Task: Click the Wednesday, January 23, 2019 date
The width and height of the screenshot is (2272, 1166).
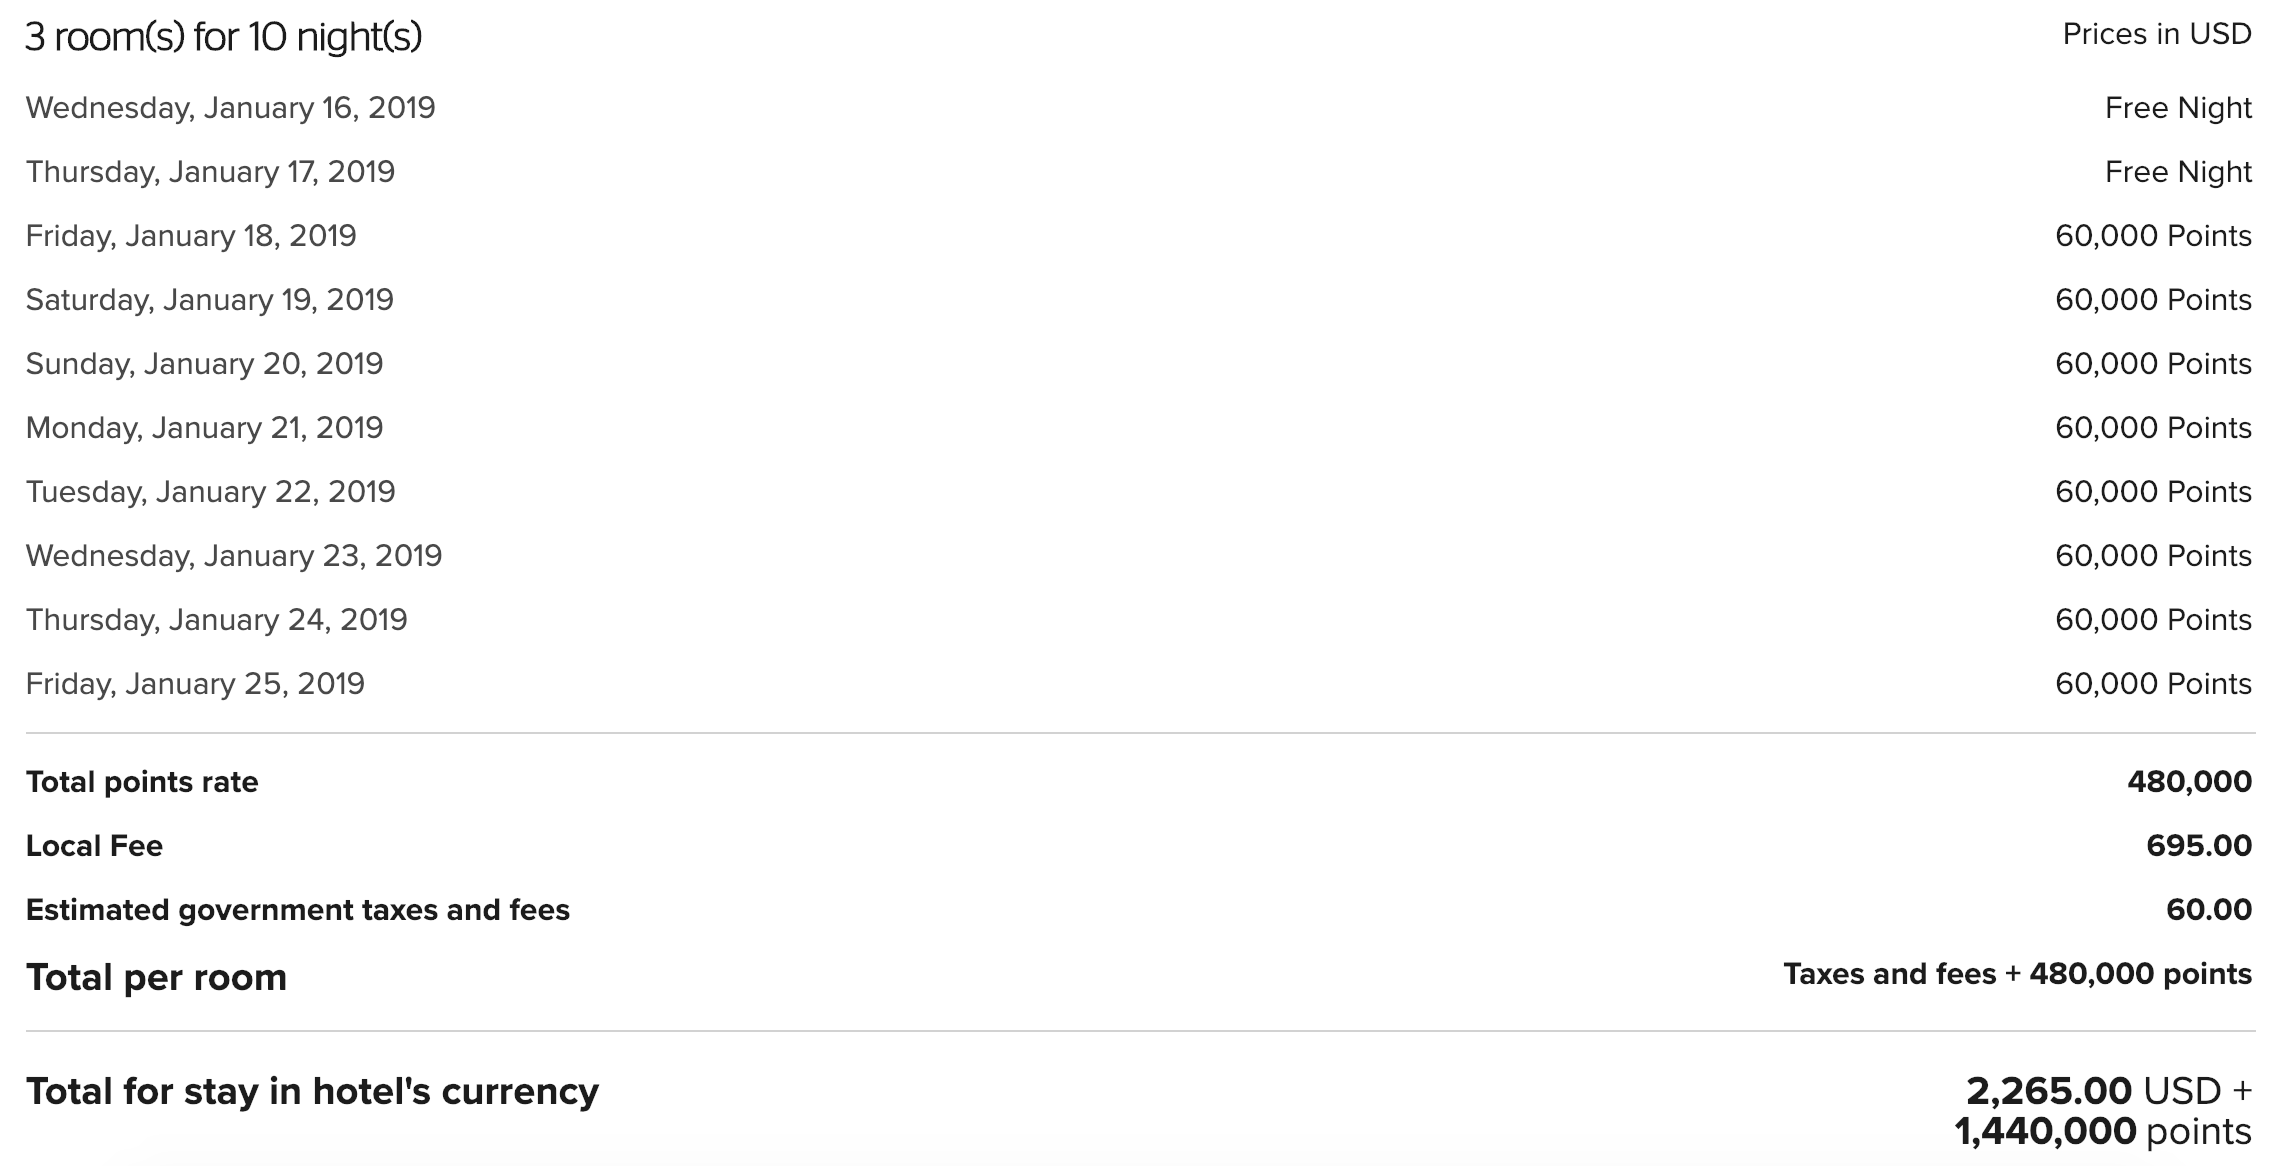Action: [233, 556]
